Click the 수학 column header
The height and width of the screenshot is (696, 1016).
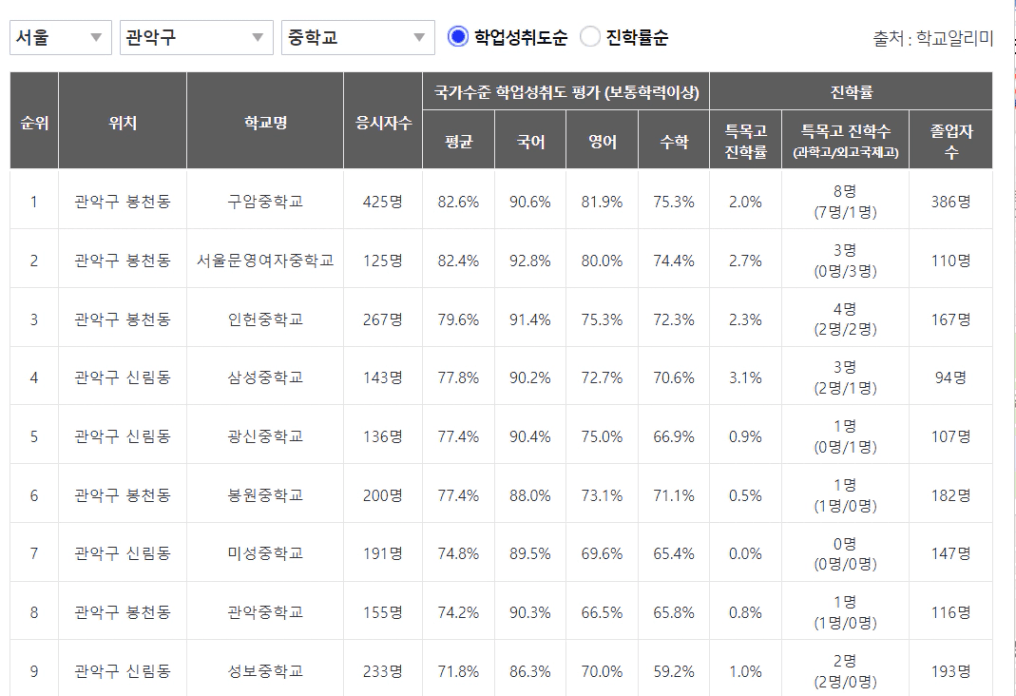click(674, 140)
